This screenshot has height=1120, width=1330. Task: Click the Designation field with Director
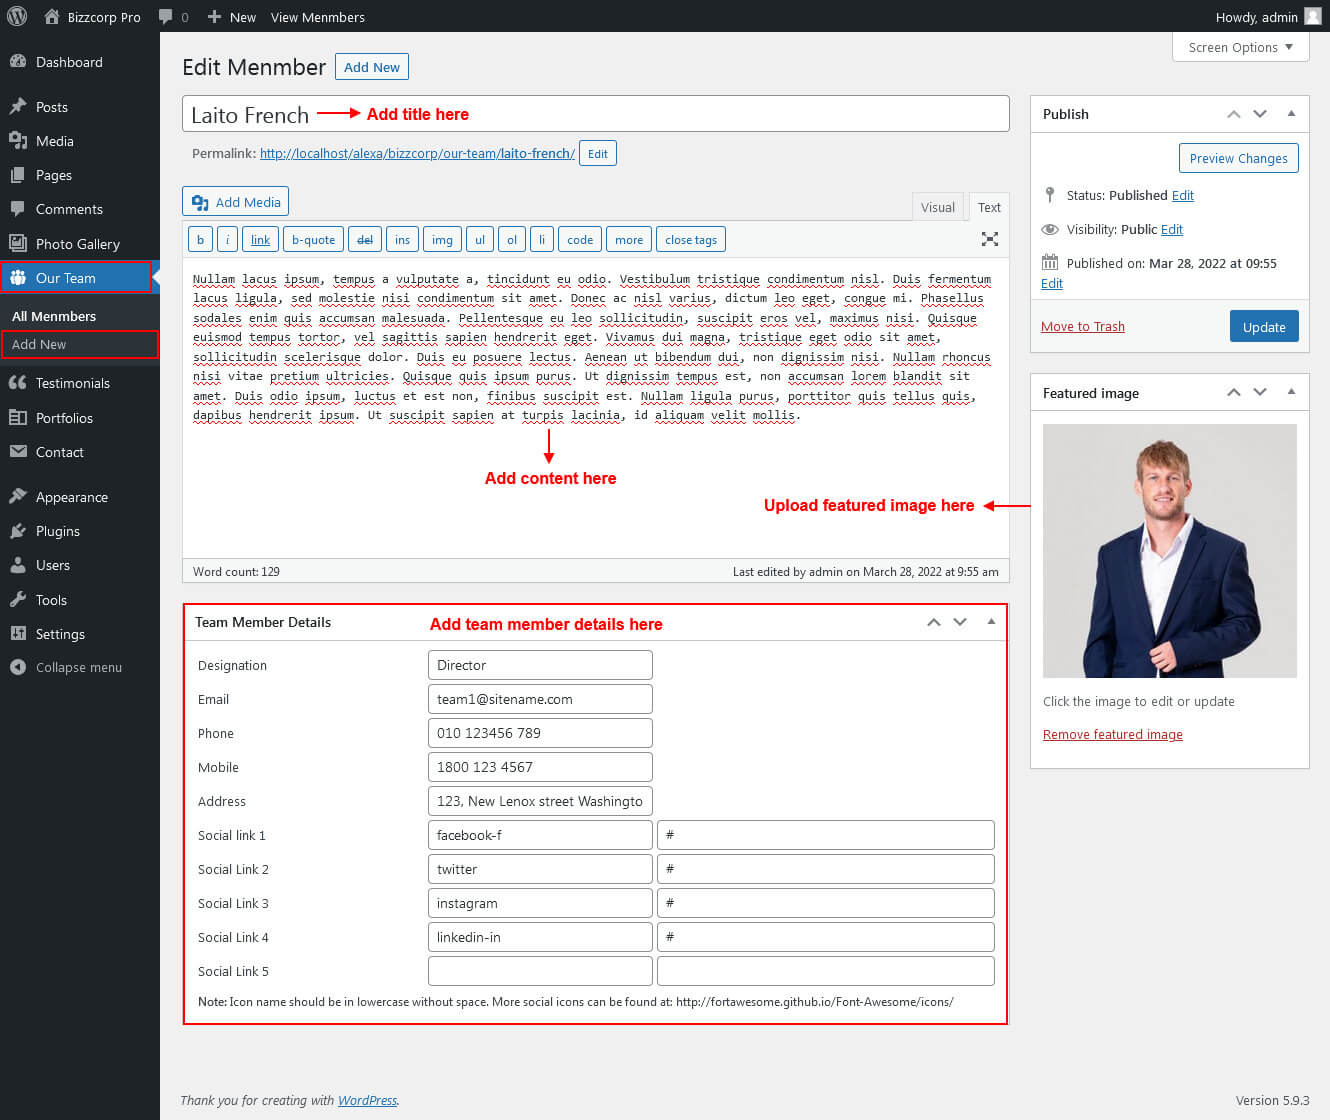pos(540,665)
